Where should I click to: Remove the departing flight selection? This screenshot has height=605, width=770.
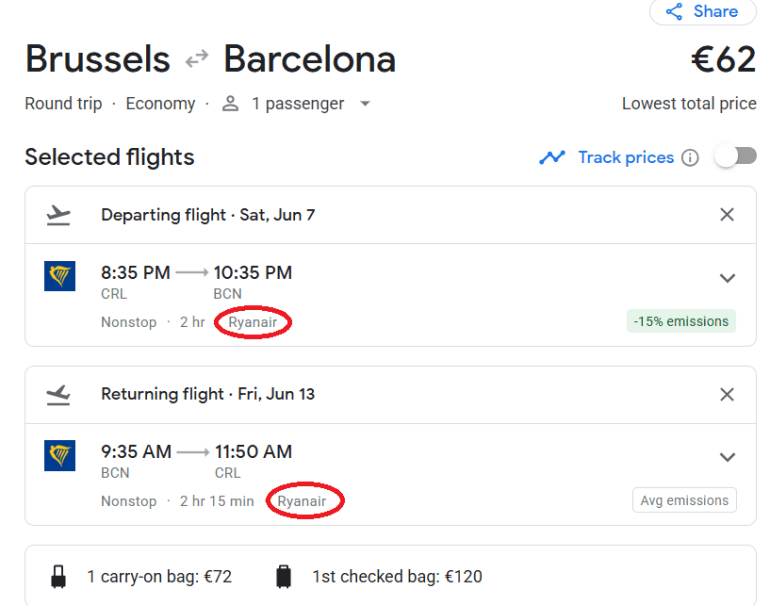(x=727, y=215)
